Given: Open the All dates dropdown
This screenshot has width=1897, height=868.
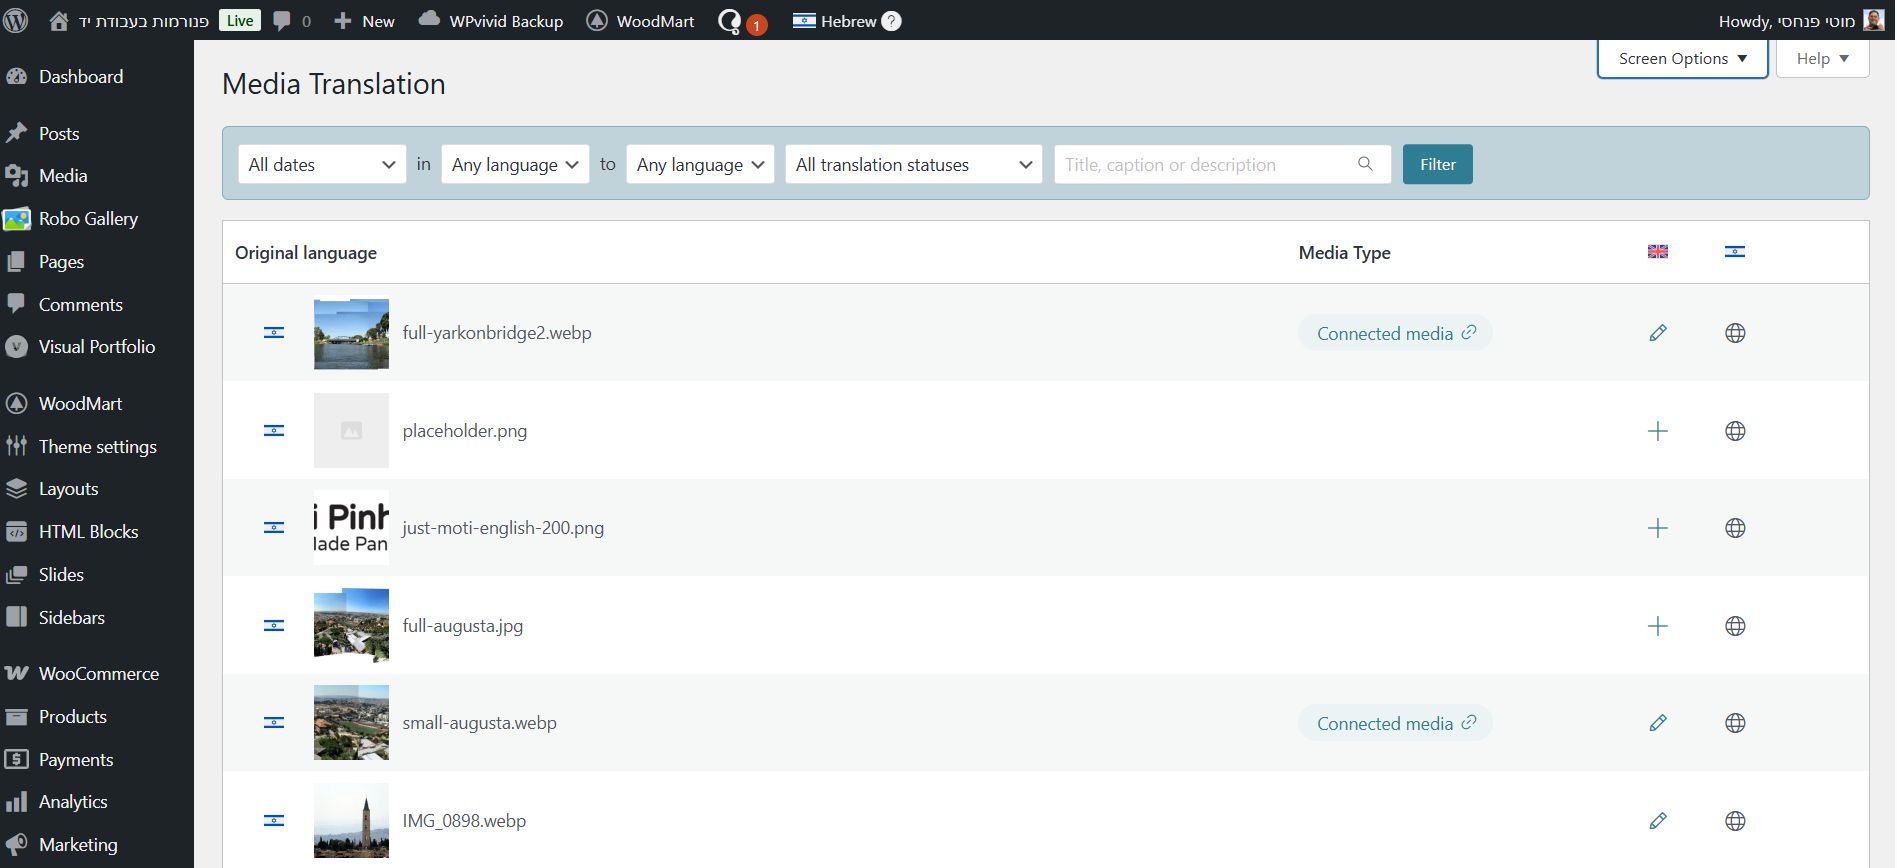Looking at the screenshot, I should [x=322, y=165].
